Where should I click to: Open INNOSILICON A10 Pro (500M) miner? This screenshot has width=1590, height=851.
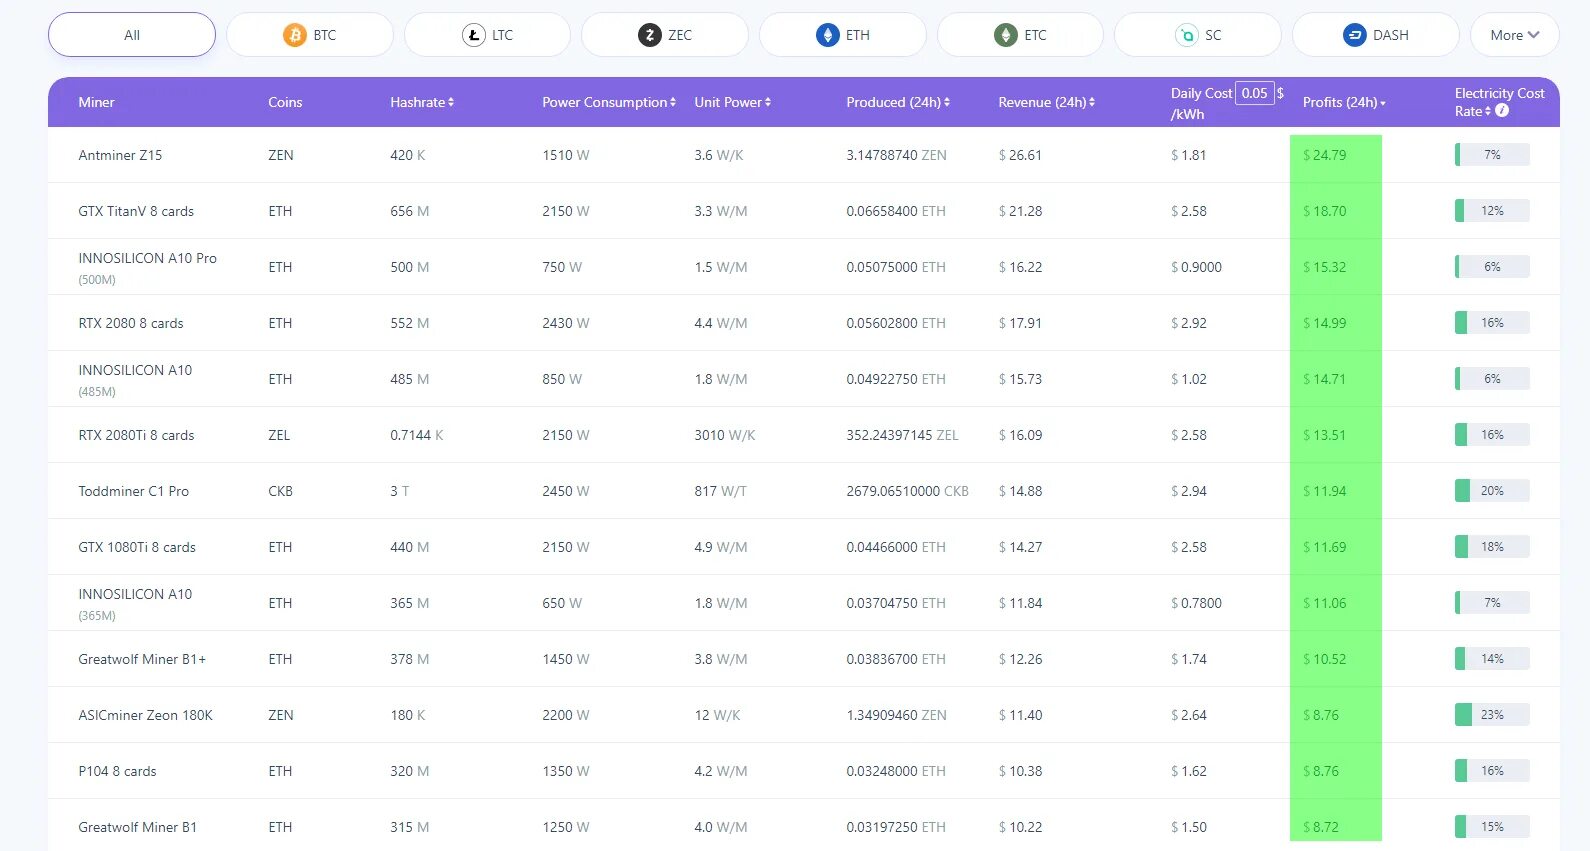[147, 267]
